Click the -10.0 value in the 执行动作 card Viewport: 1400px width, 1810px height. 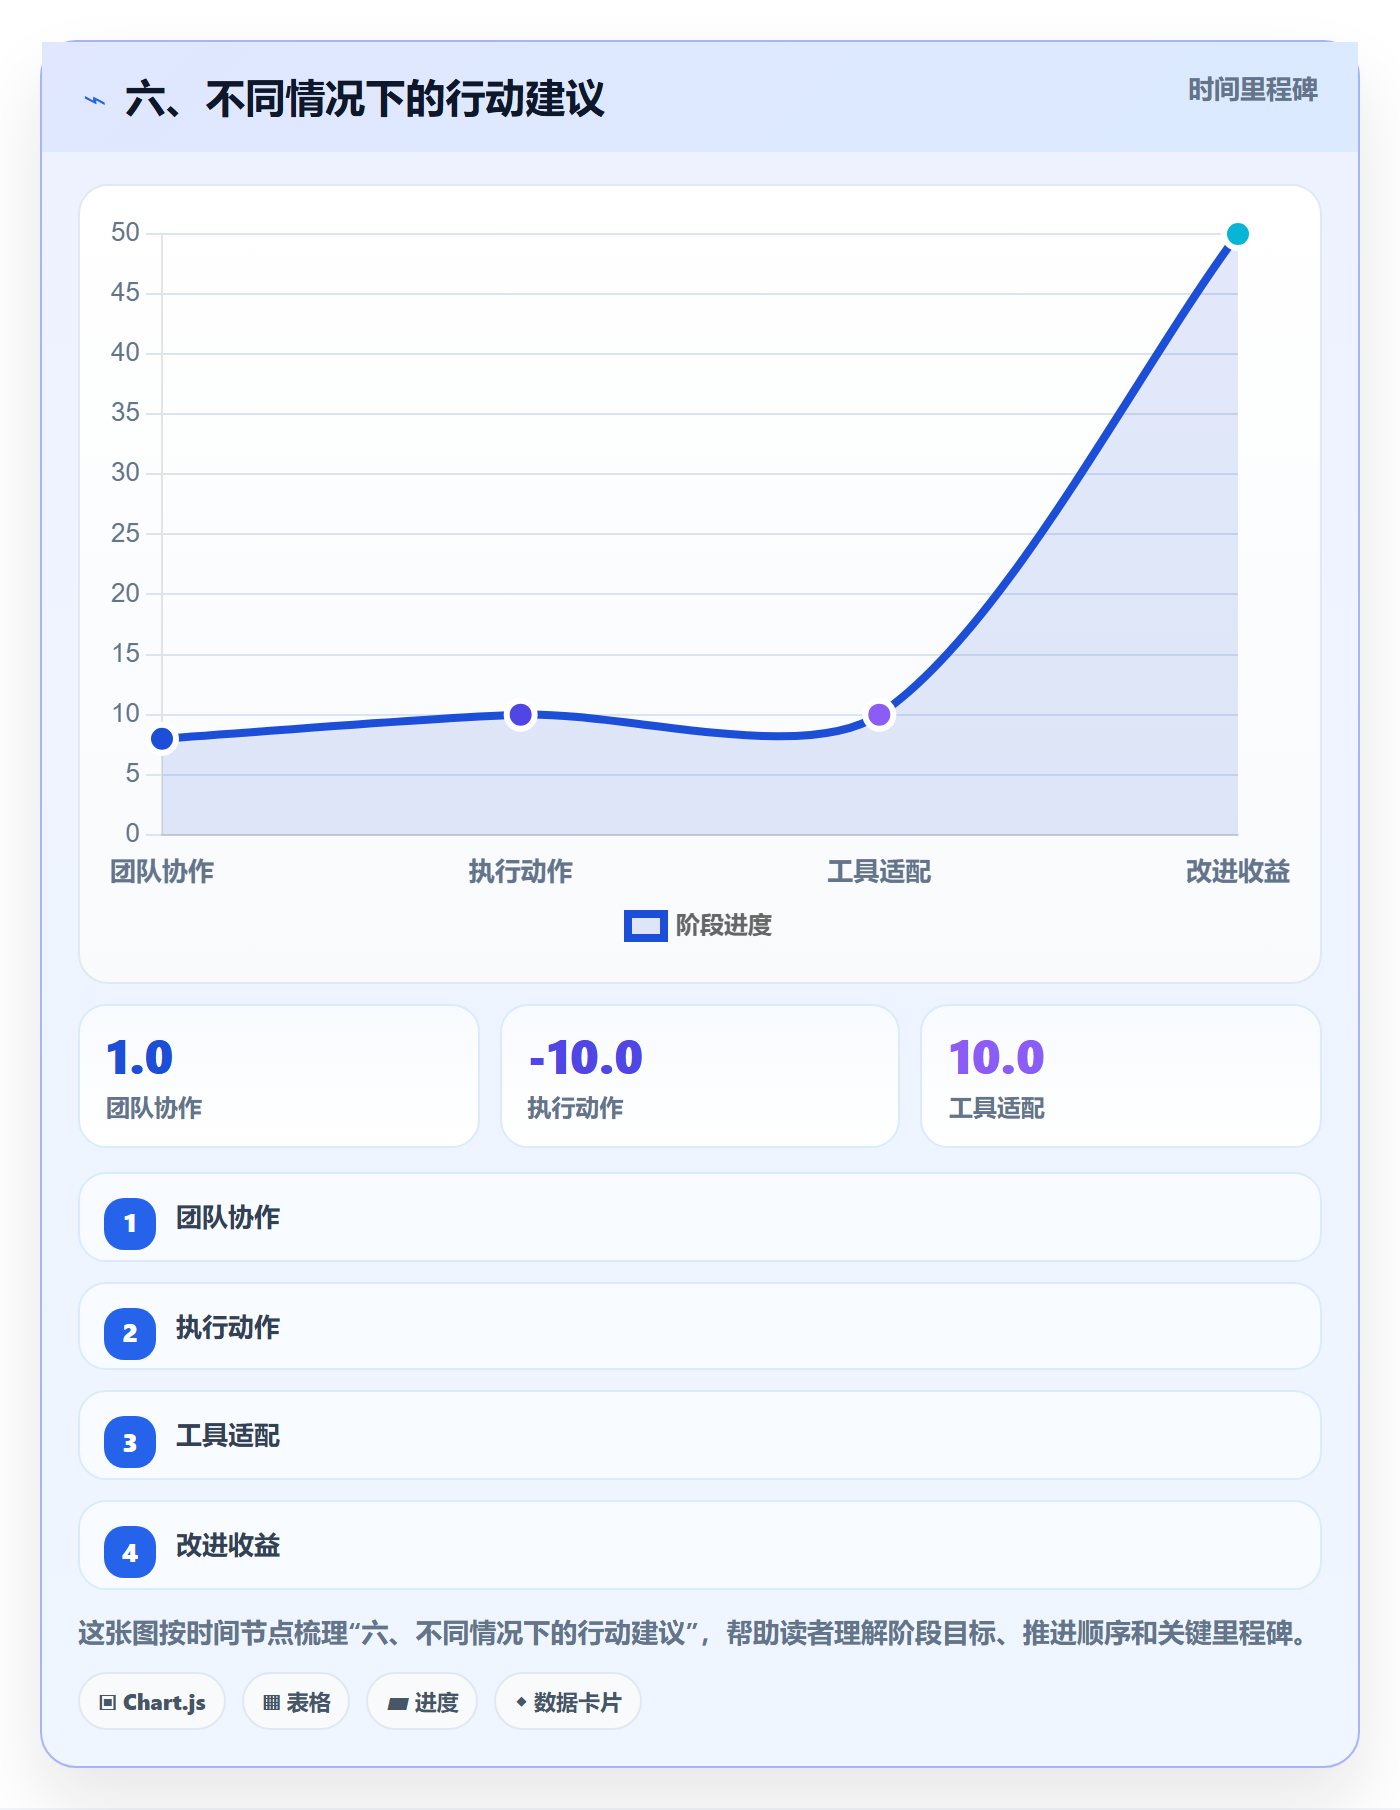tap(586, 1058)
